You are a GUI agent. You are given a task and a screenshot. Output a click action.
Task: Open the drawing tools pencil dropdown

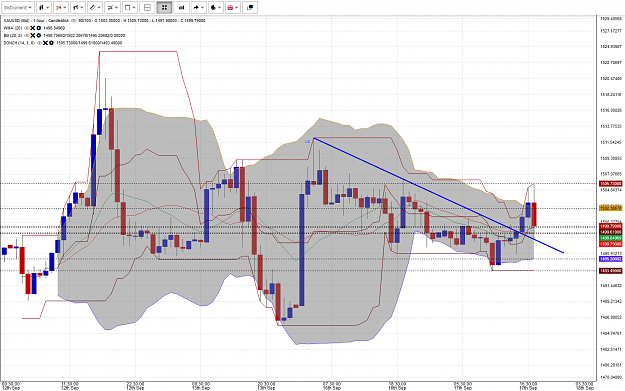tap(95, 8)
